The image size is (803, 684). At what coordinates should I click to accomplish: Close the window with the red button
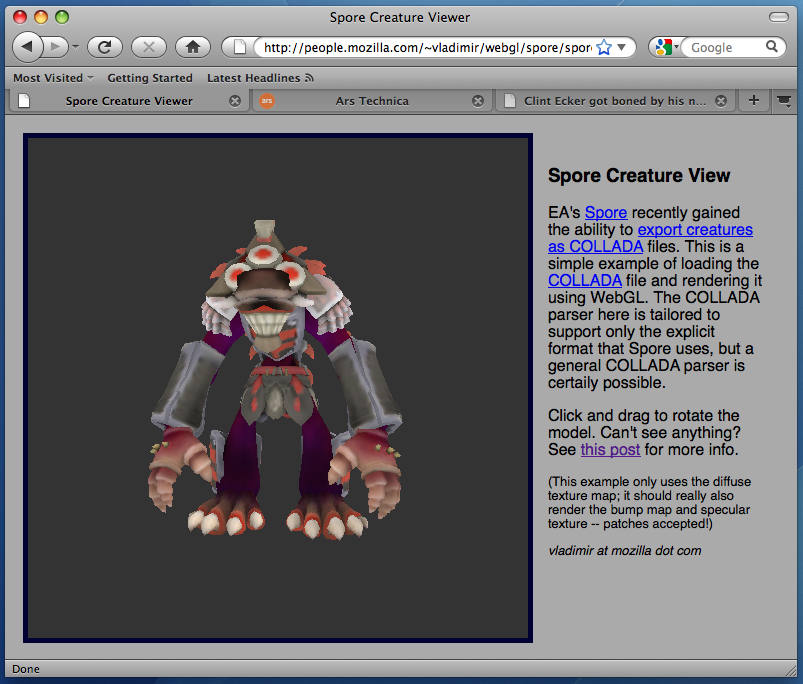tap(20, 17)
